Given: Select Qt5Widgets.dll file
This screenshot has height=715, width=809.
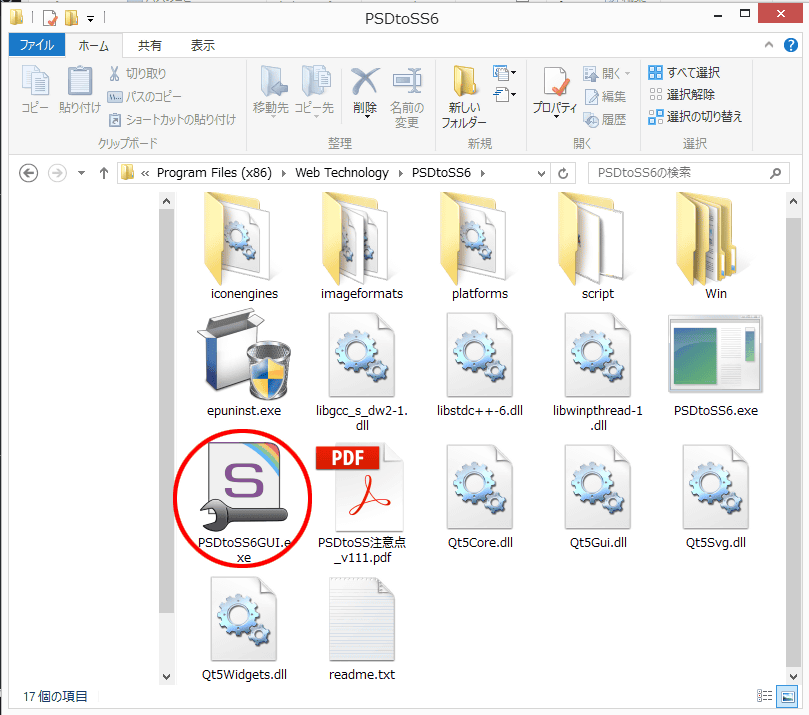Looking at the screenshot, I should (244, 629).
